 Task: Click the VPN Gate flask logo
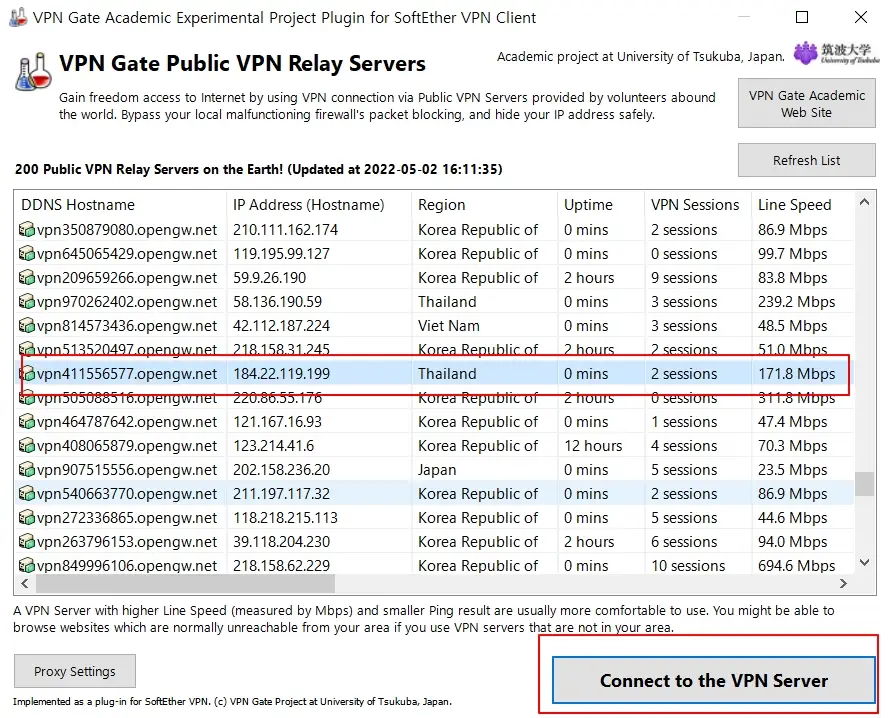tap(33, 71)
